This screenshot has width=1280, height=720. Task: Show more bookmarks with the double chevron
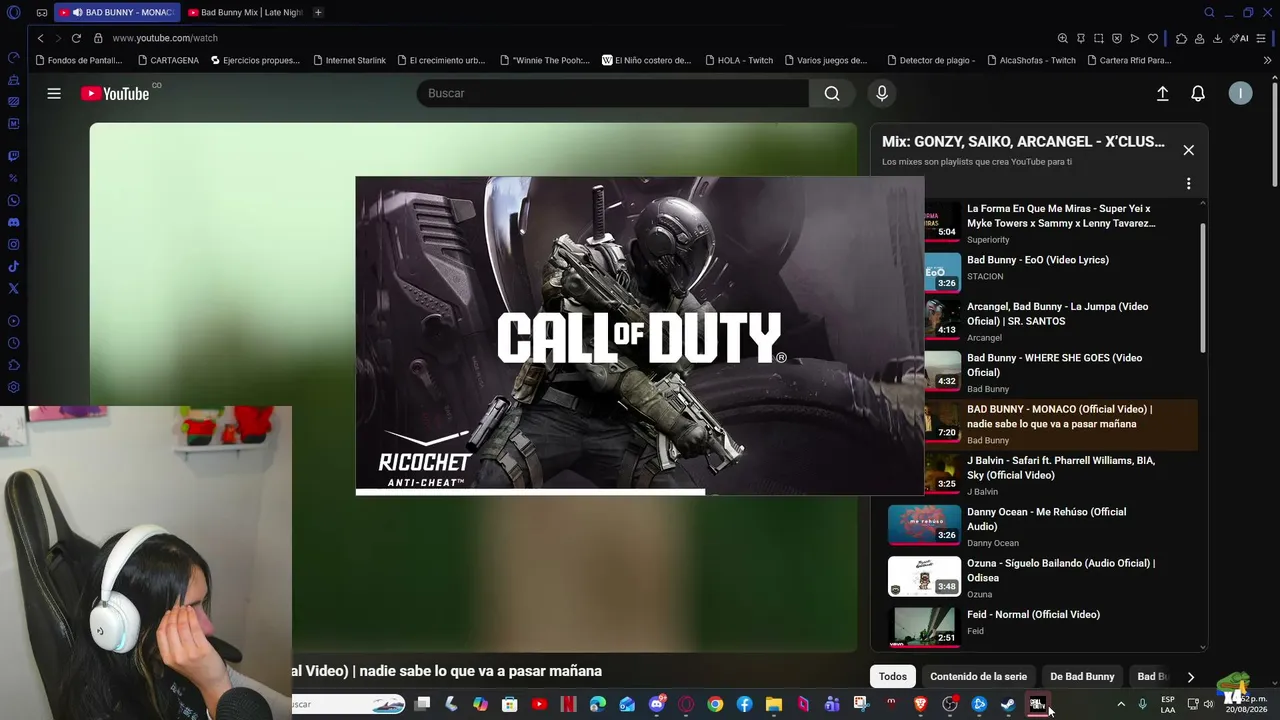pyautogui.click(x=1267, y=60)
